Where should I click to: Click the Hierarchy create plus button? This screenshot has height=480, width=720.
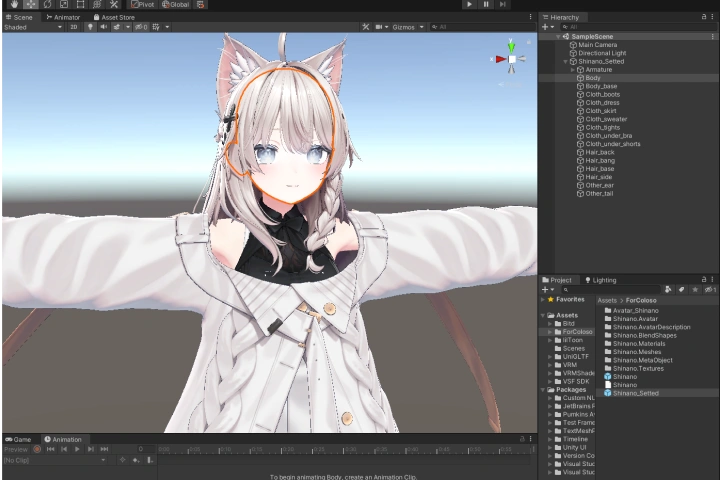click(x=547, y=27)
